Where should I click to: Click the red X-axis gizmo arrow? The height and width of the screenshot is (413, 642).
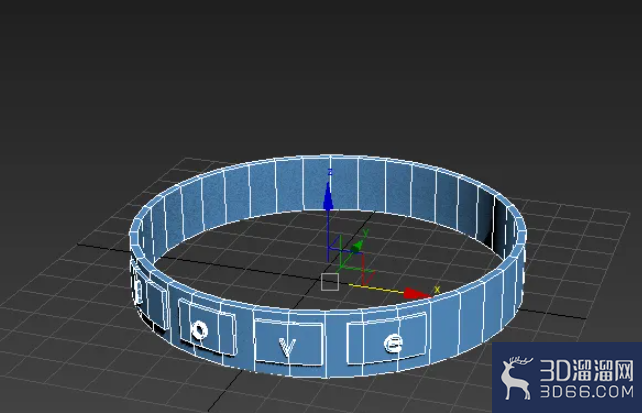[x=417, y=293]
